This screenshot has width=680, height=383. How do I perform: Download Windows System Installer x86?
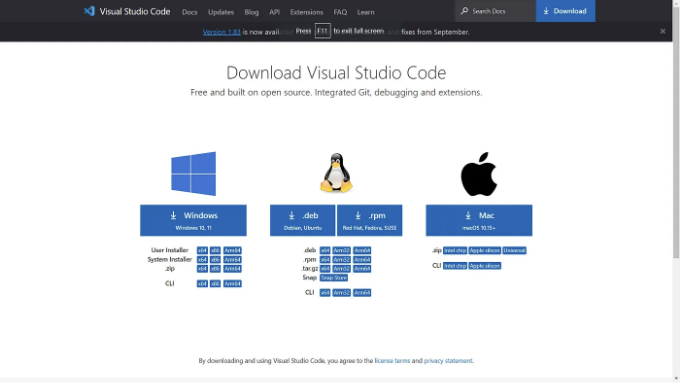(215, 259)
